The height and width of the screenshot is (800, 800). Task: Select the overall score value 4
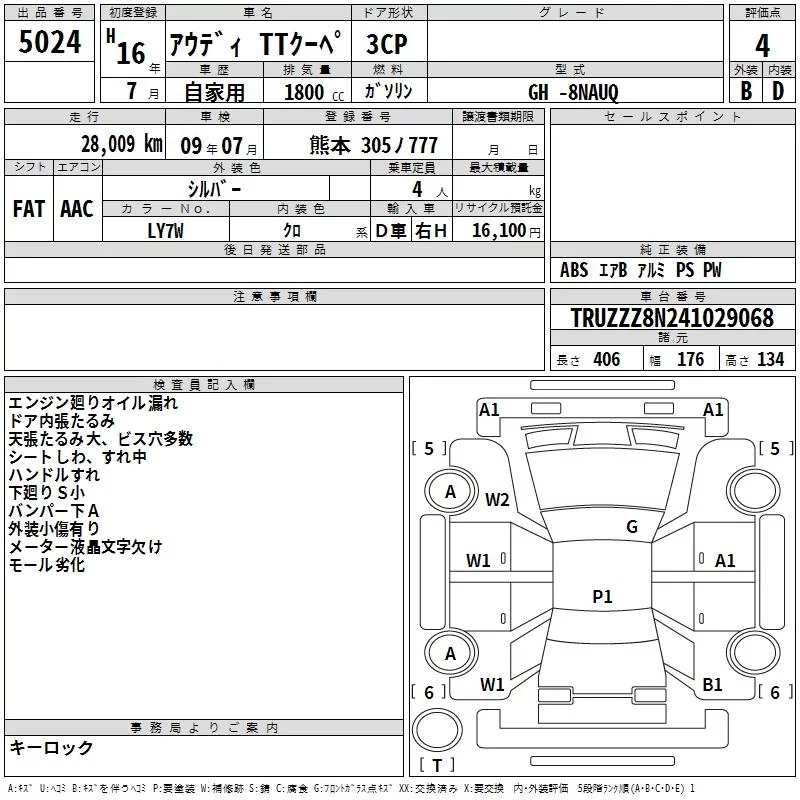click(762, 45)
